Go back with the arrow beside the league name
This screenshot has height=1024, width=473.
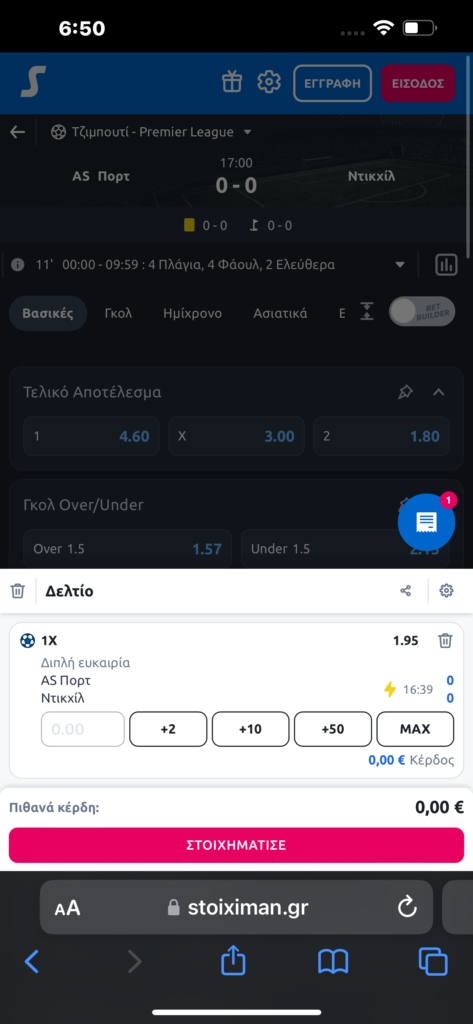coord(18,132)
